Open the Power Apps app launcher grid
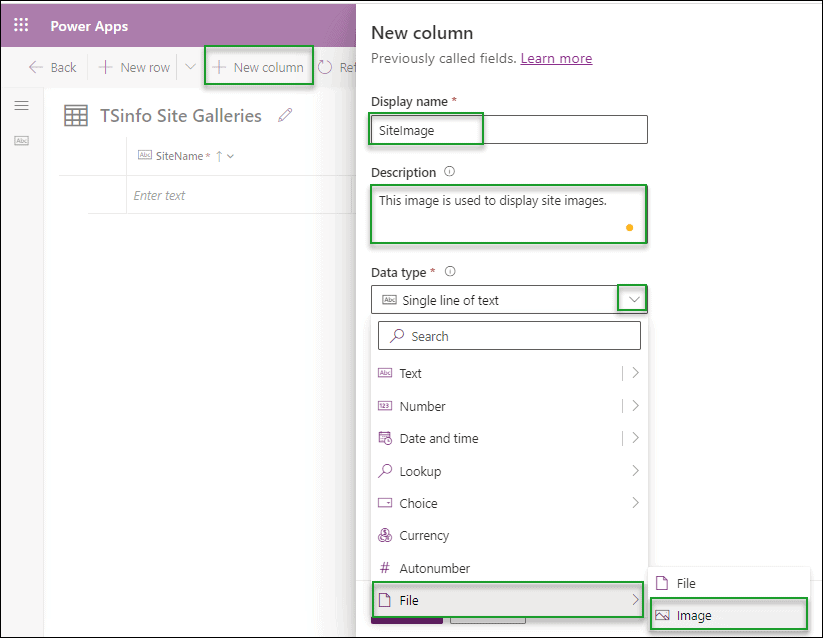This screenshot has width=823, height=638. pyautogui.click(x=21, y=25)
